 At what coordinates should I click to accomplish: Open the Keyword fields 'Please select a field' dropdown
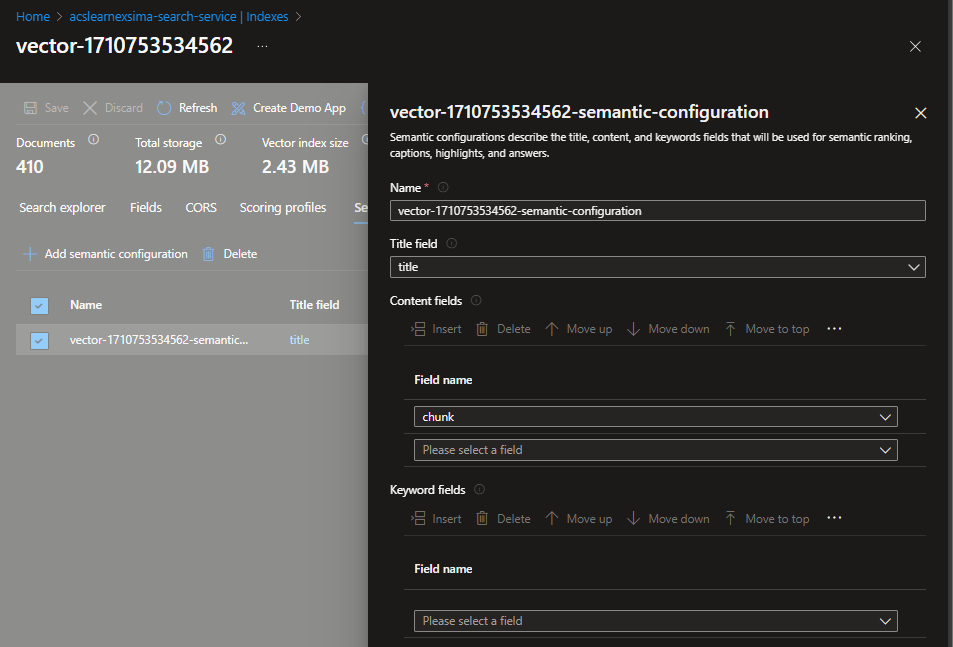pos(656,621)
